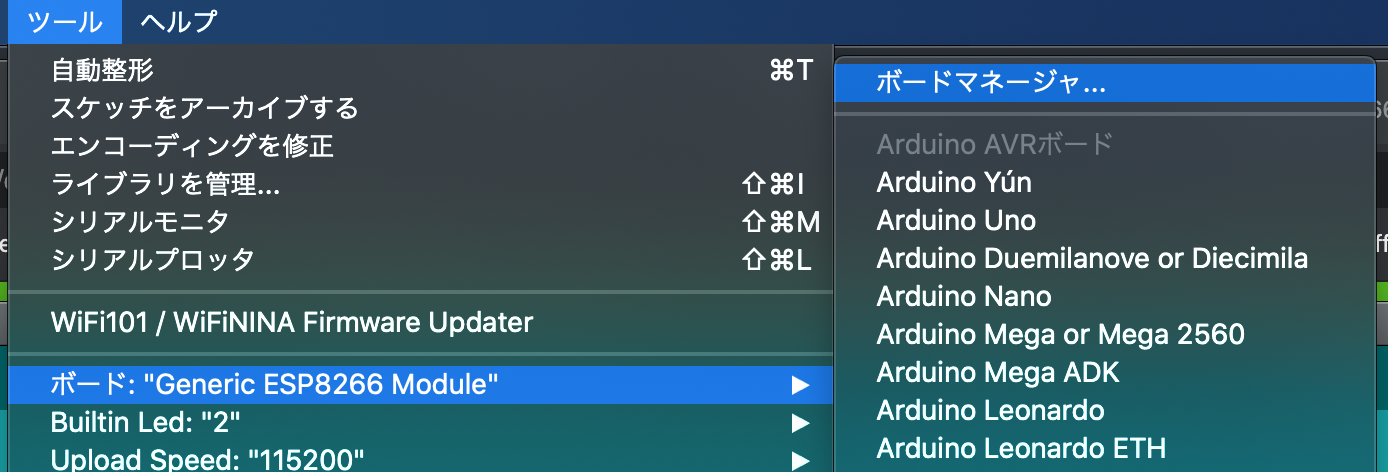Image resolution: width=1388 pixels, height=472 pixels.
Task: Select the Arduino Yún board
Action: [x=954, y=183]
